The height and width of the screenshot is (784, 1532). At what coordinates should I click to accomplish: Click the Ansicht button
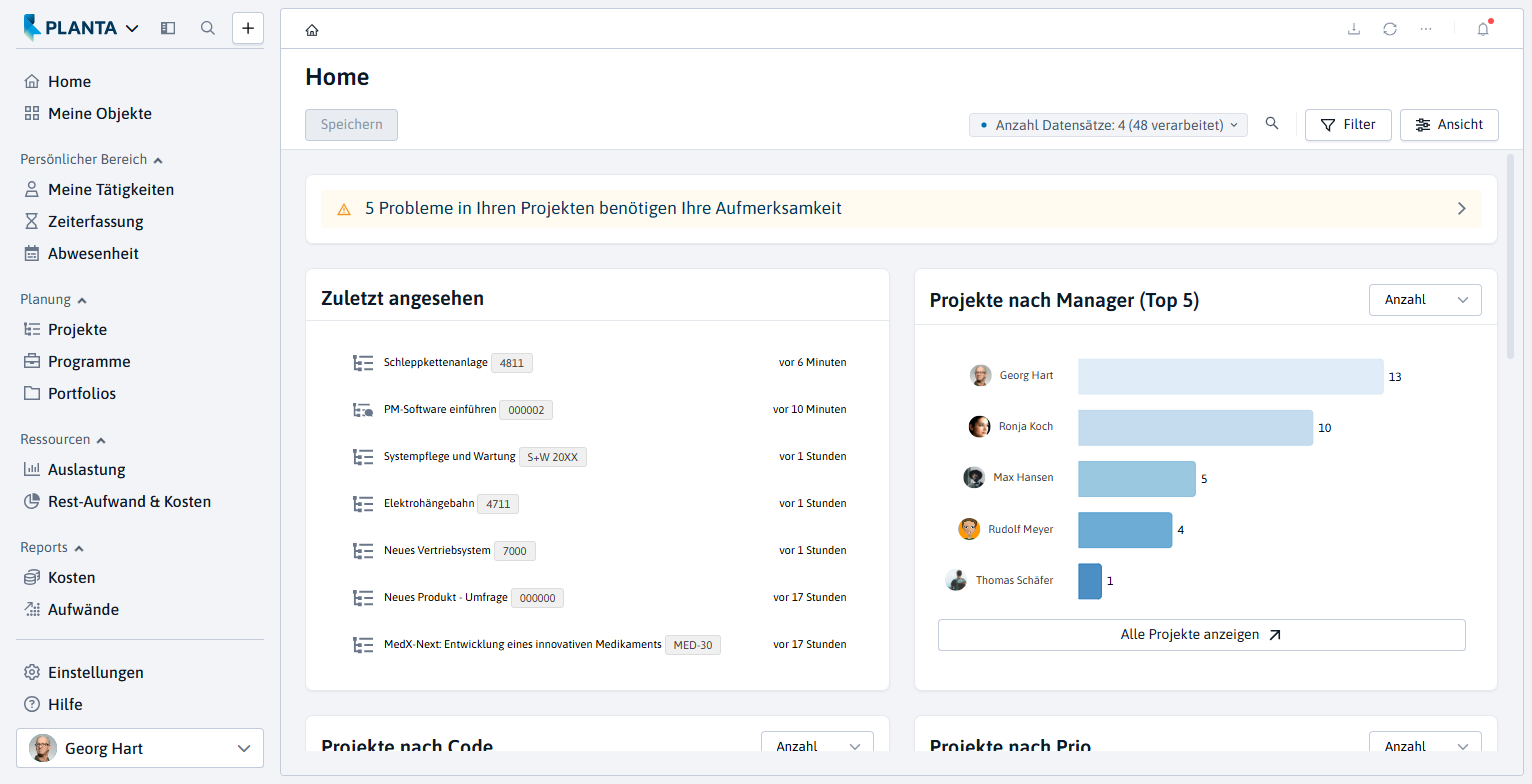(1449, 125)
